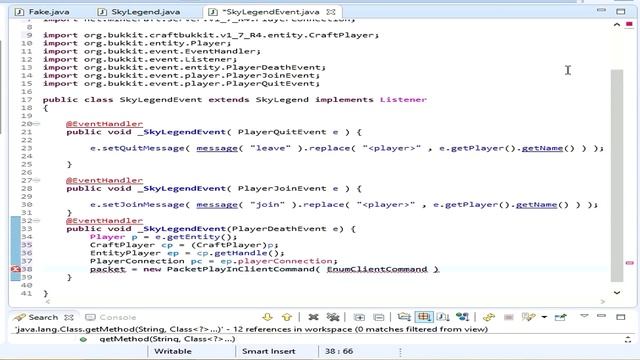640x360 pixels.
Task: Click horizontal scrollbar left arrow in editor
Action: pyautogui.click(x=48, y=302)
